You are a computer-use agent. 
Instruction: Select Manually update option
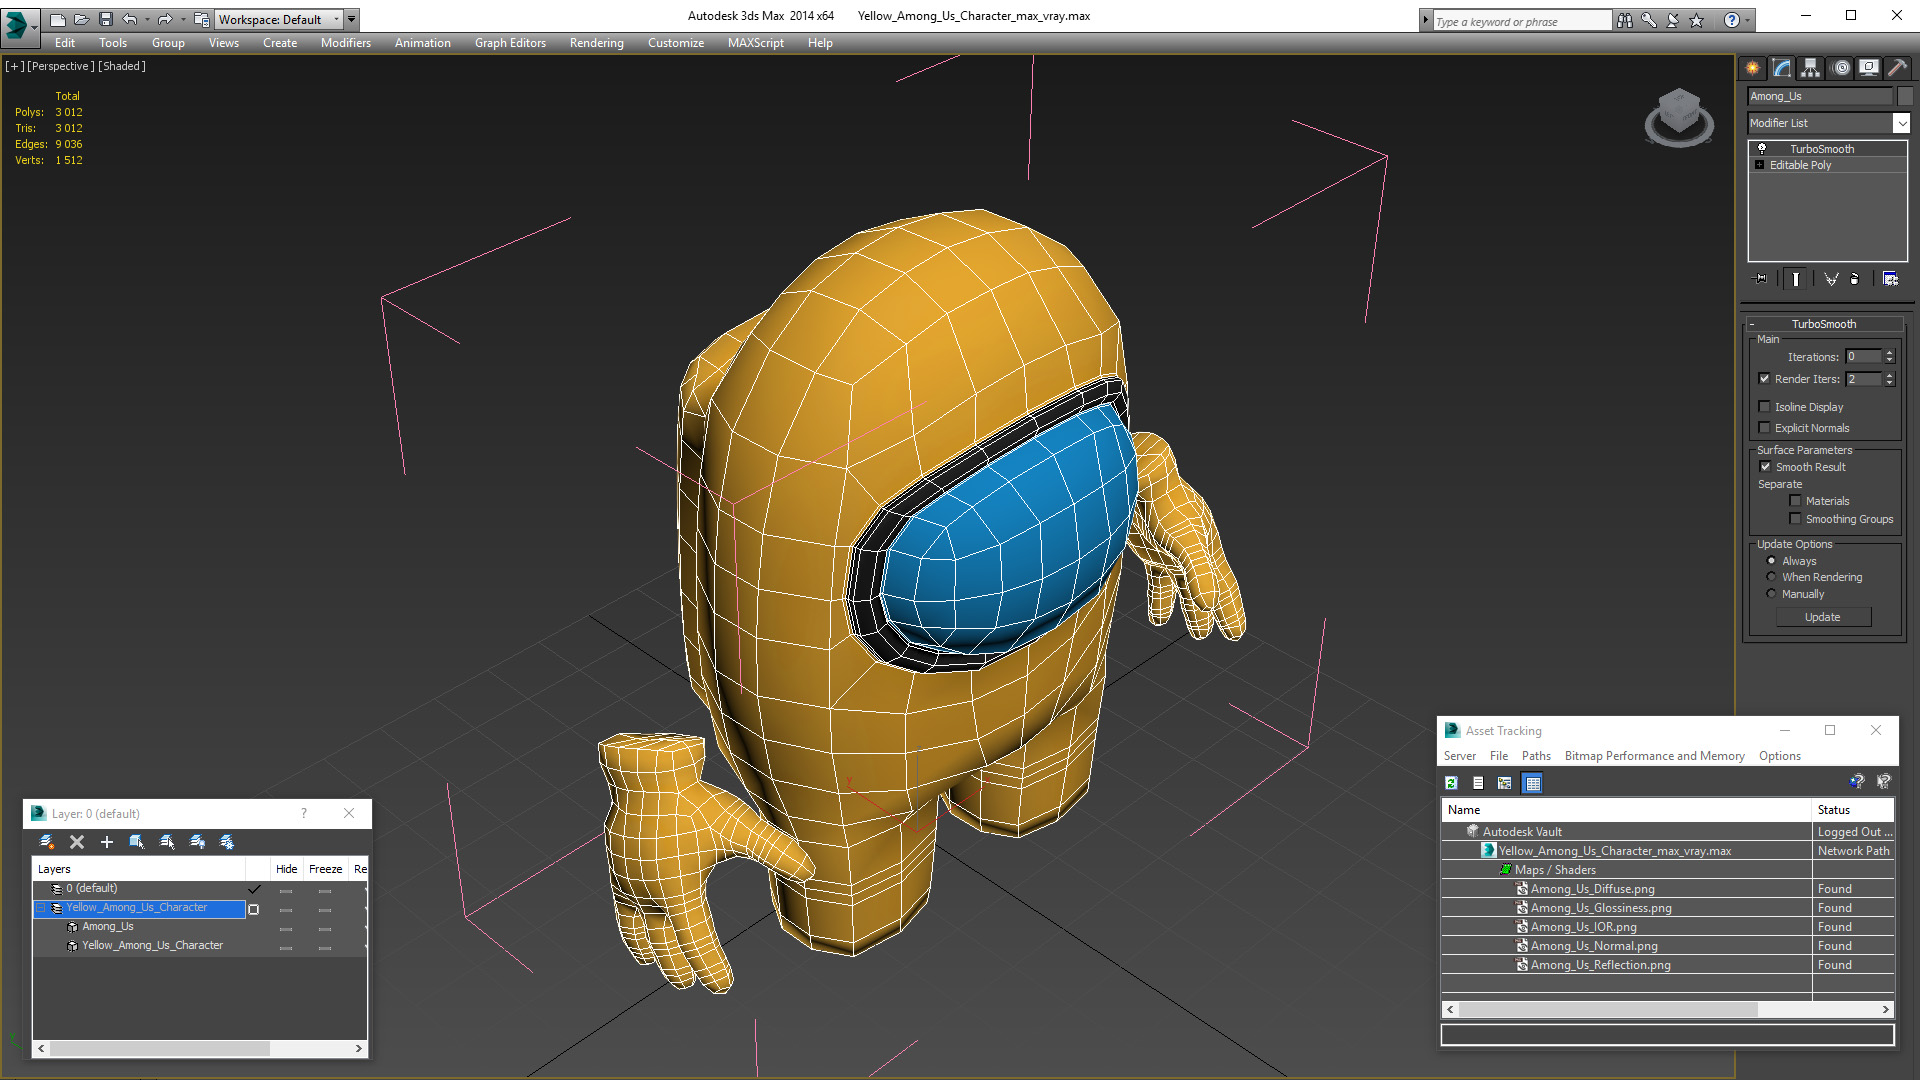point(1772,594)
